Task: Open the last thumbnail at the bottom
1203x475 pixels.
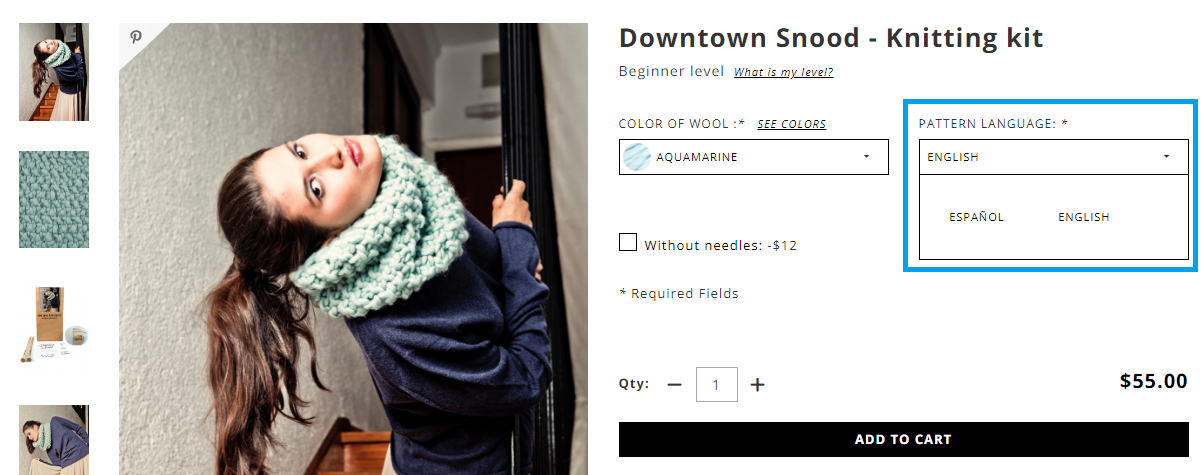Action: [54, 440]
